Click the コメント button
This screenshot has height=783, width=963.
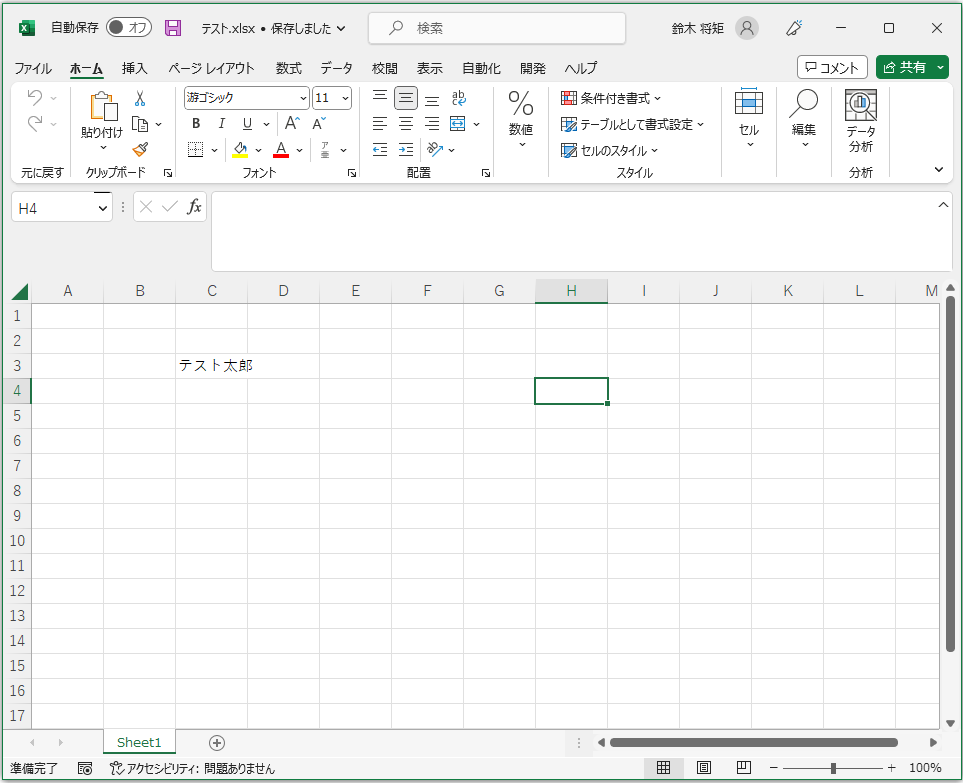(832, 68)
